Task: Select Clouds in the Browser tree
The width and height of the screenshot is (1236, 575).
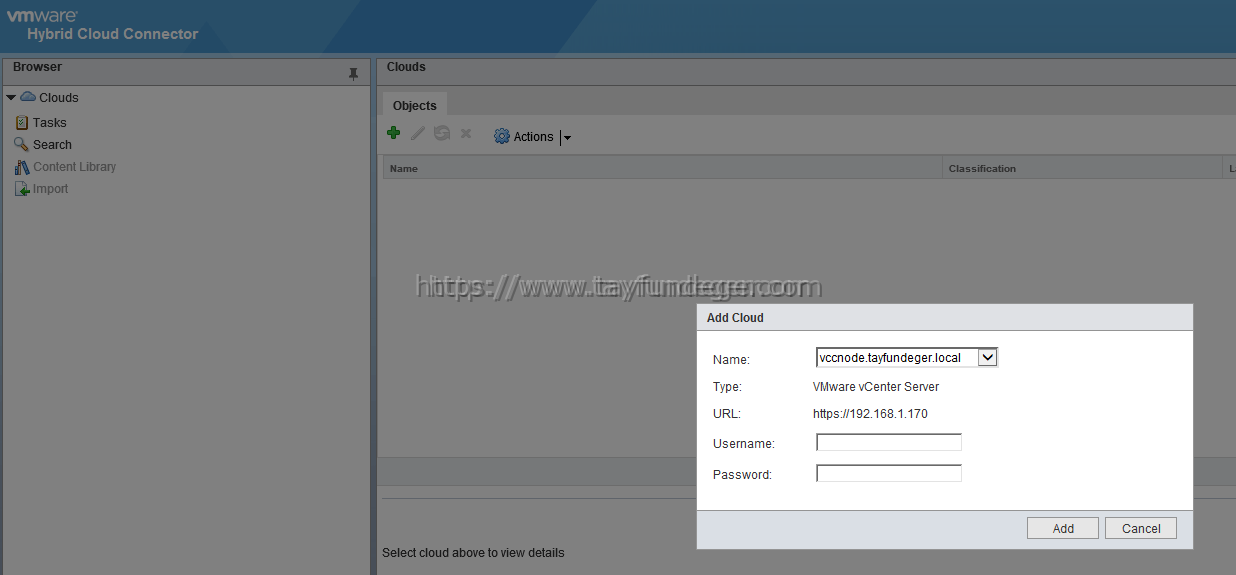Action: [59, 98]
